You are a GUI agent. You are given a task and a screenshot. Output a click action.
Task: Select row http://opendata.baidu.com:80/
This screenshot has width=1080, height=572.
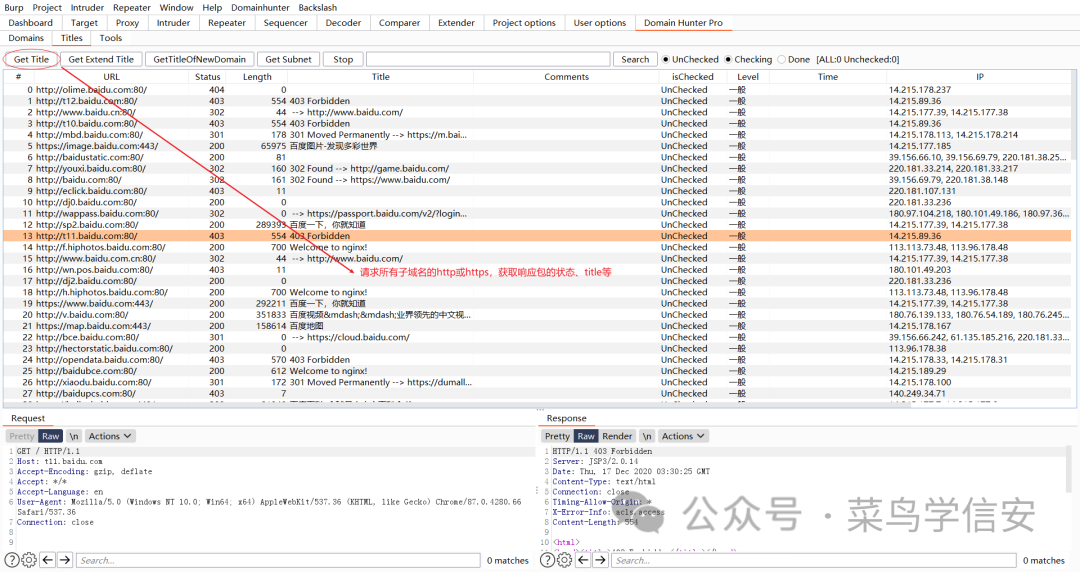(x=537, y=360)
